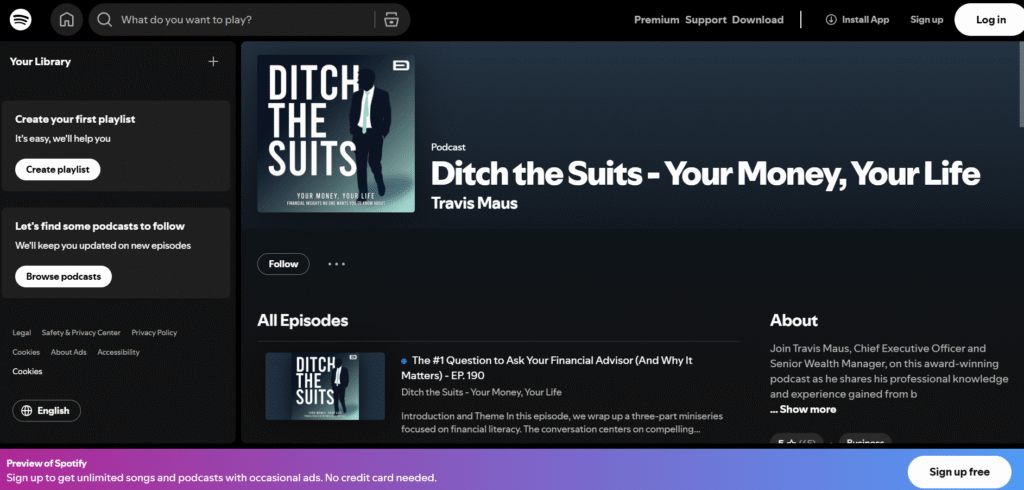The width and height of the screenshot is (1024, 490).
Task: Click the plus icon in Your Library
Action: tap(212, 62)
